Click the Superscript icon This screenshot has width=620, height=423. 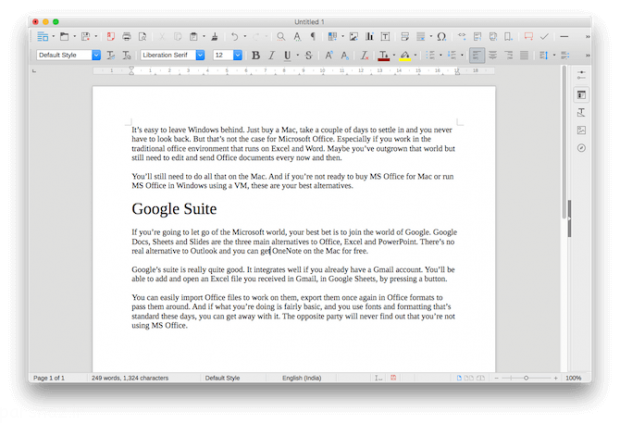[x=329, y=55]
